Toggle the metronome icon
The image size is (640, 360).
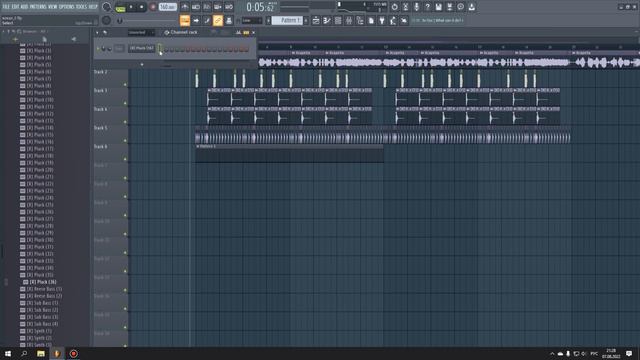pyautogui.click(x=185, y=7)
